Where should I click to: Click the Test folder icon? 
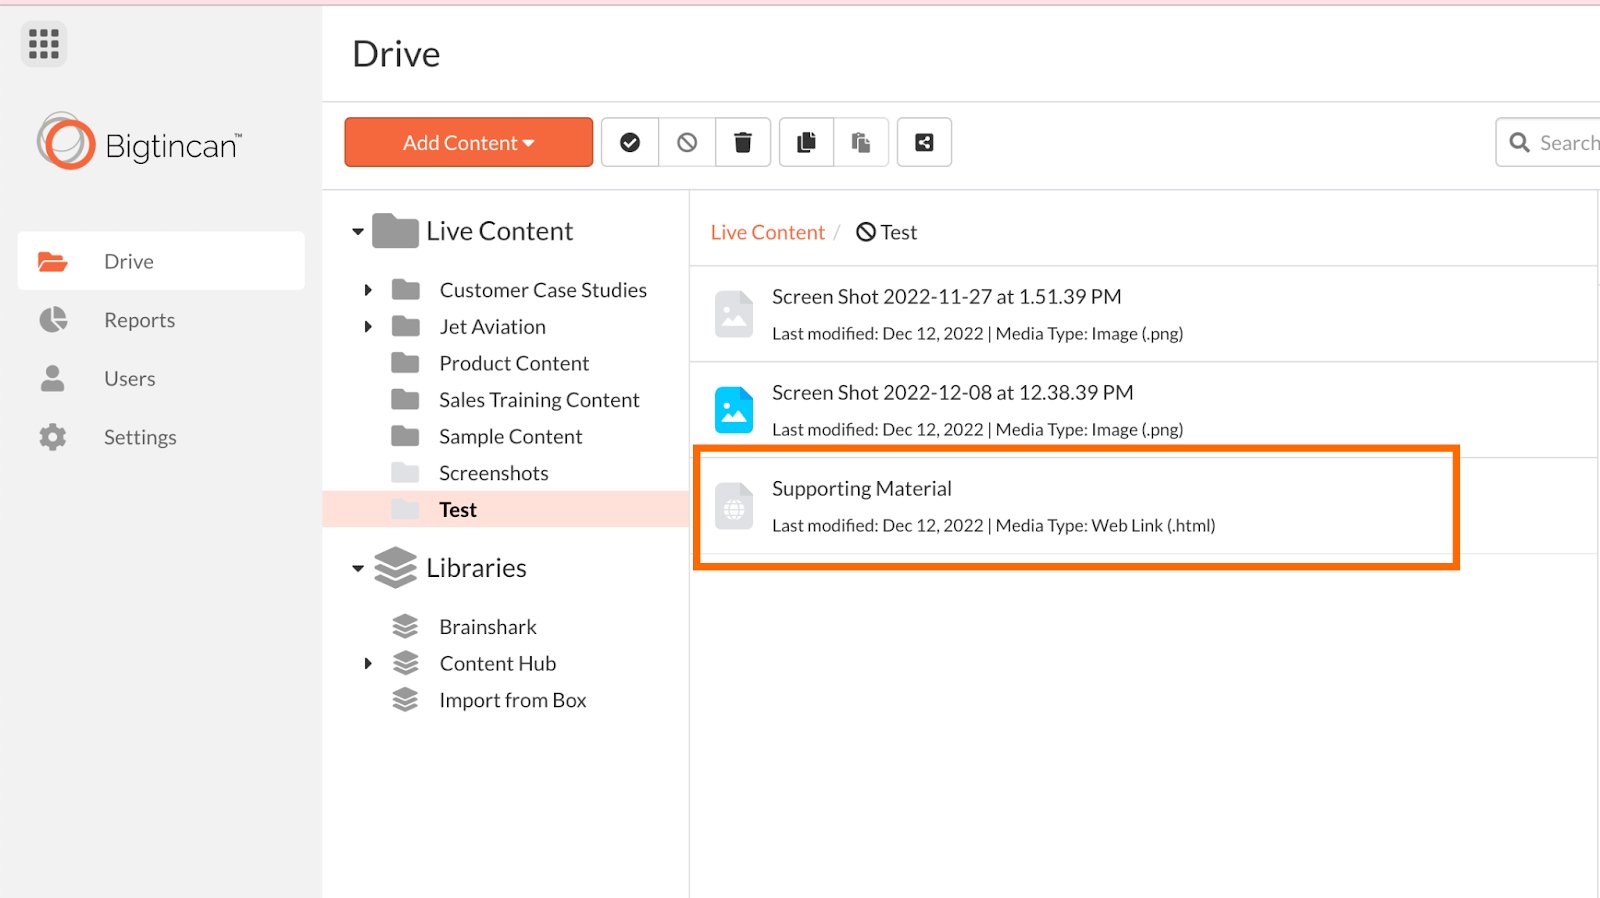coord(405,509)
